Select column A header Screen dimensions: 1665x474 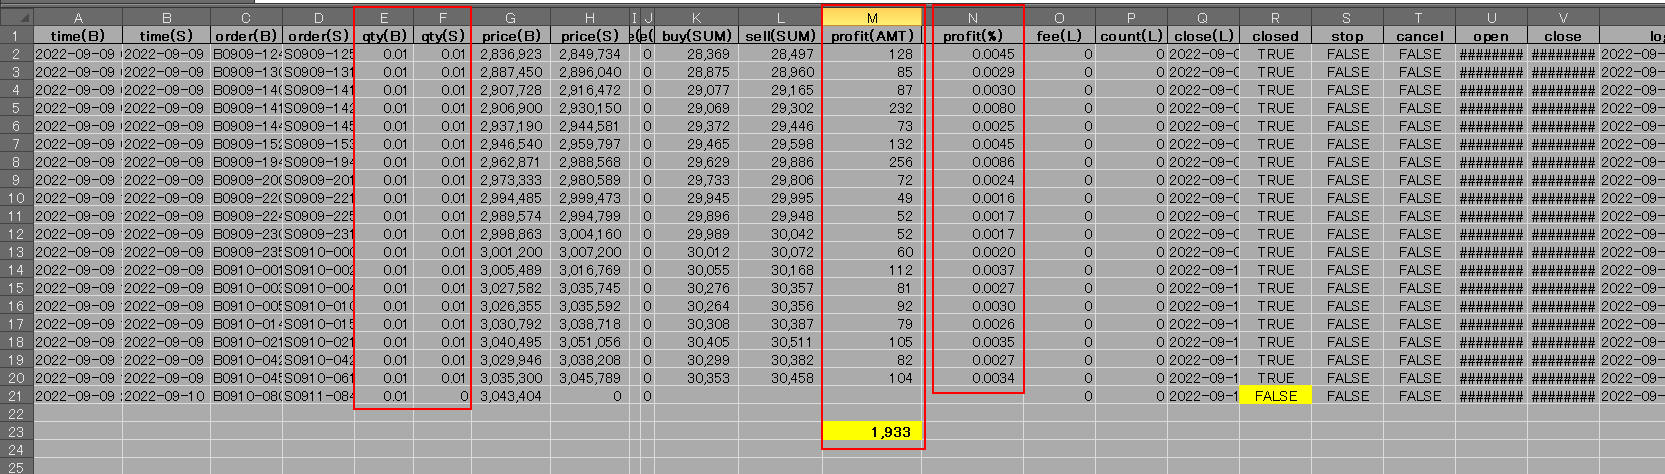78,17
